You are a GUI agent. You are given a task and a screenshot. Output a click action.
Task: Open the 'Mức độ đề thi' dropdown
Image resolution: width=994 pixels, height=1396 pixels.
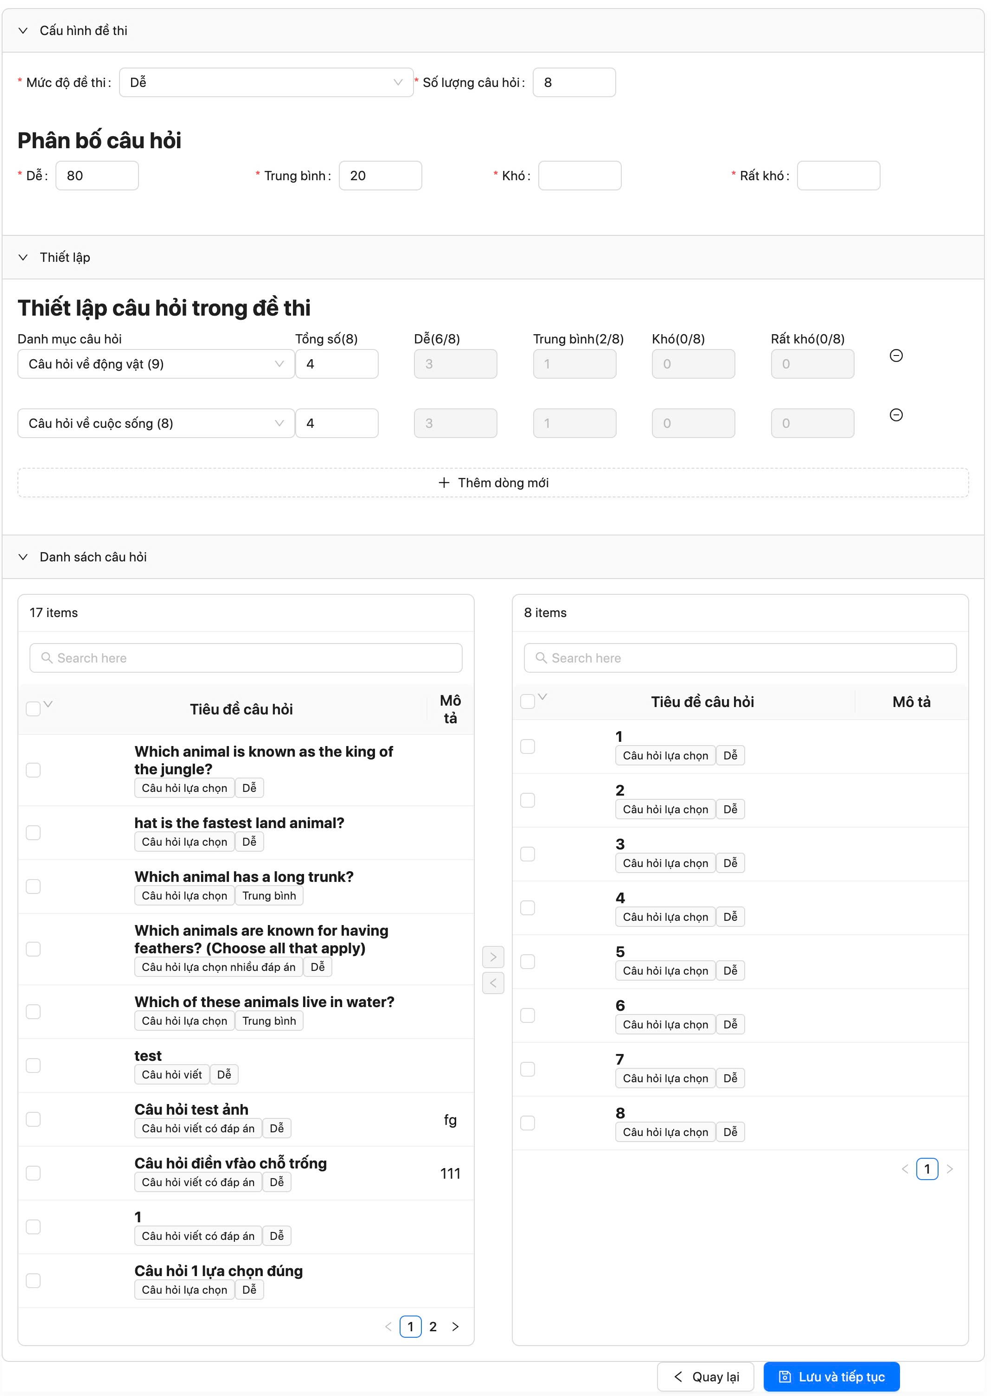tap(265, 83)
